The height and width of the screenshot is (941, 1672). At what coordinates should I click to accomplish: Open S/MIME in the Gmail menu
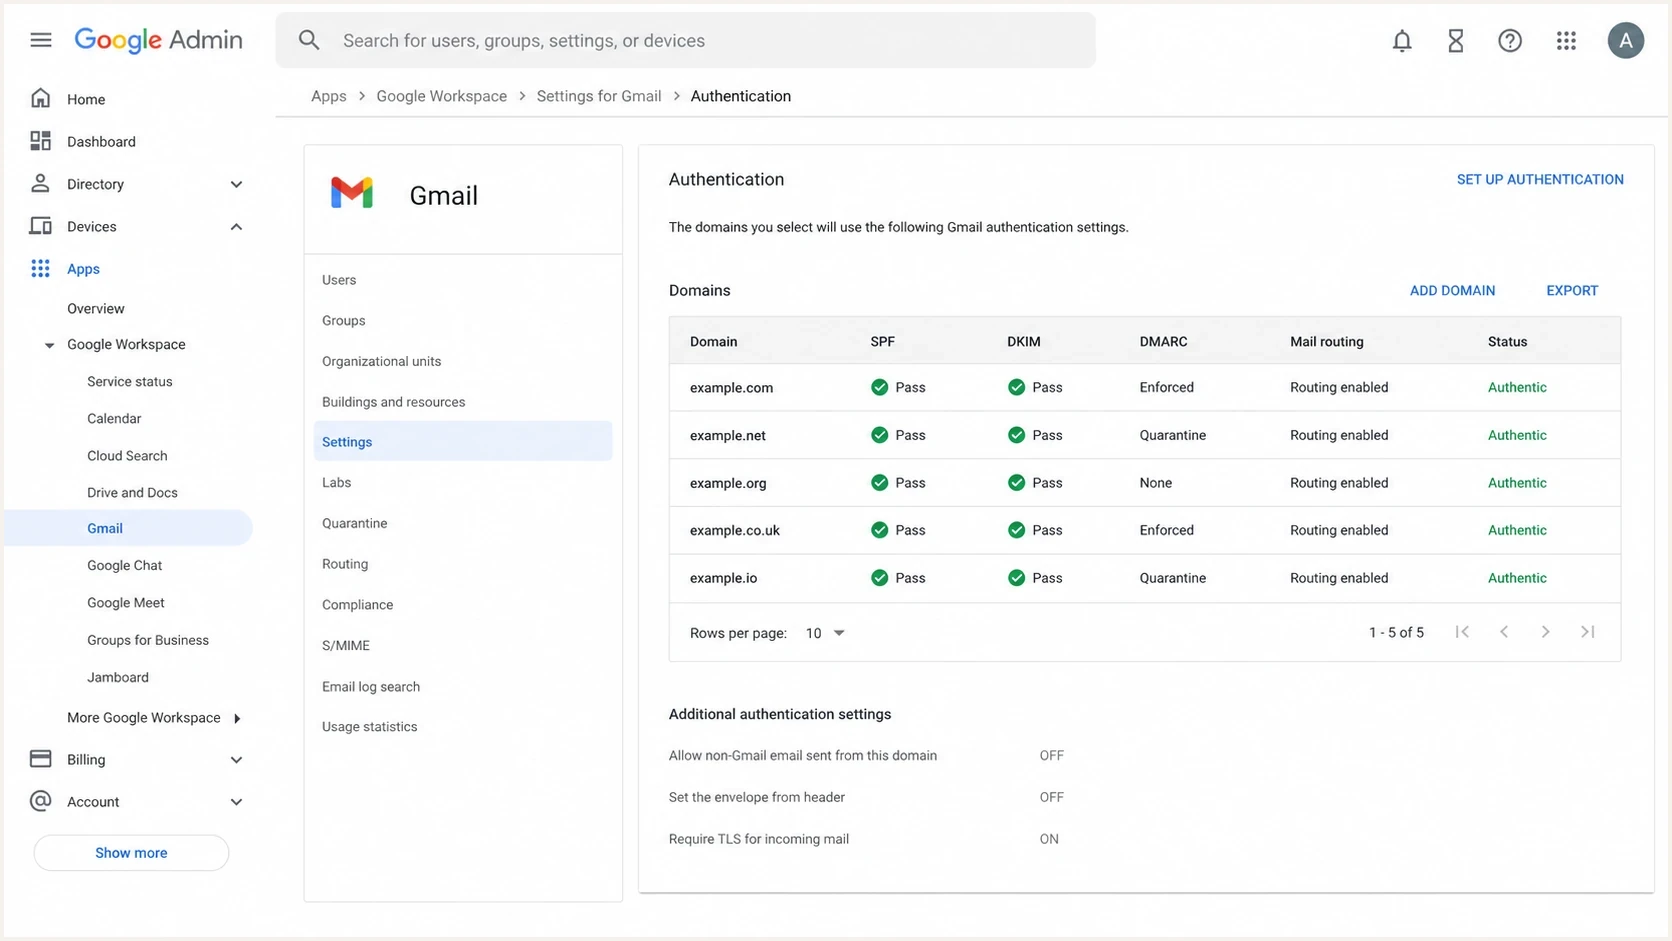tap(346, 645)
